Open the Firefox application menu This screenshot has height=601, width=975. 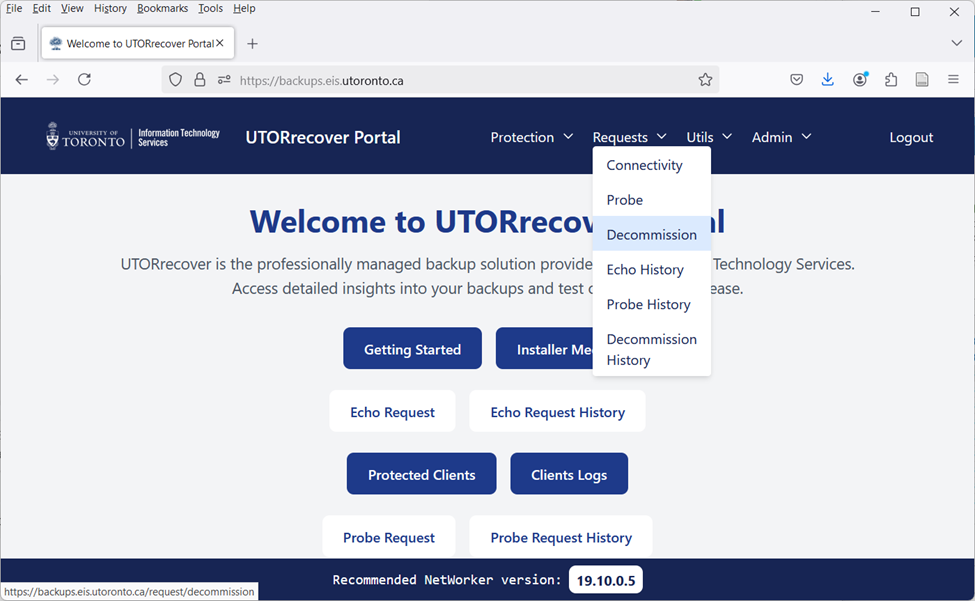[953, 80]
